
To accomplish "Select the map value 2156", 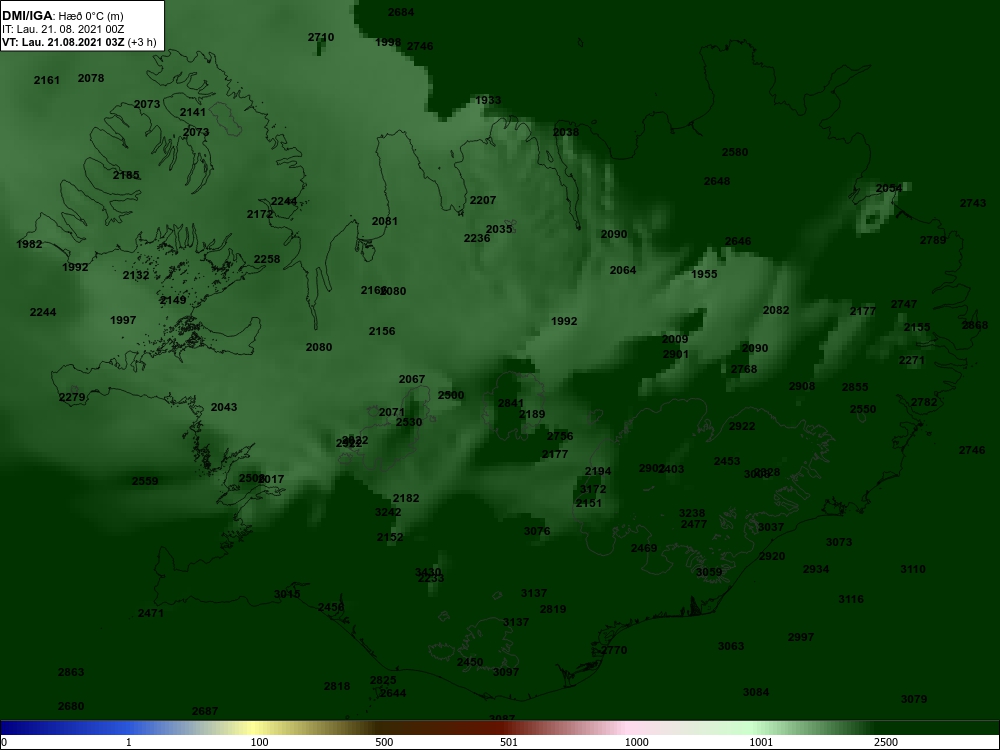I will (381, 331).
